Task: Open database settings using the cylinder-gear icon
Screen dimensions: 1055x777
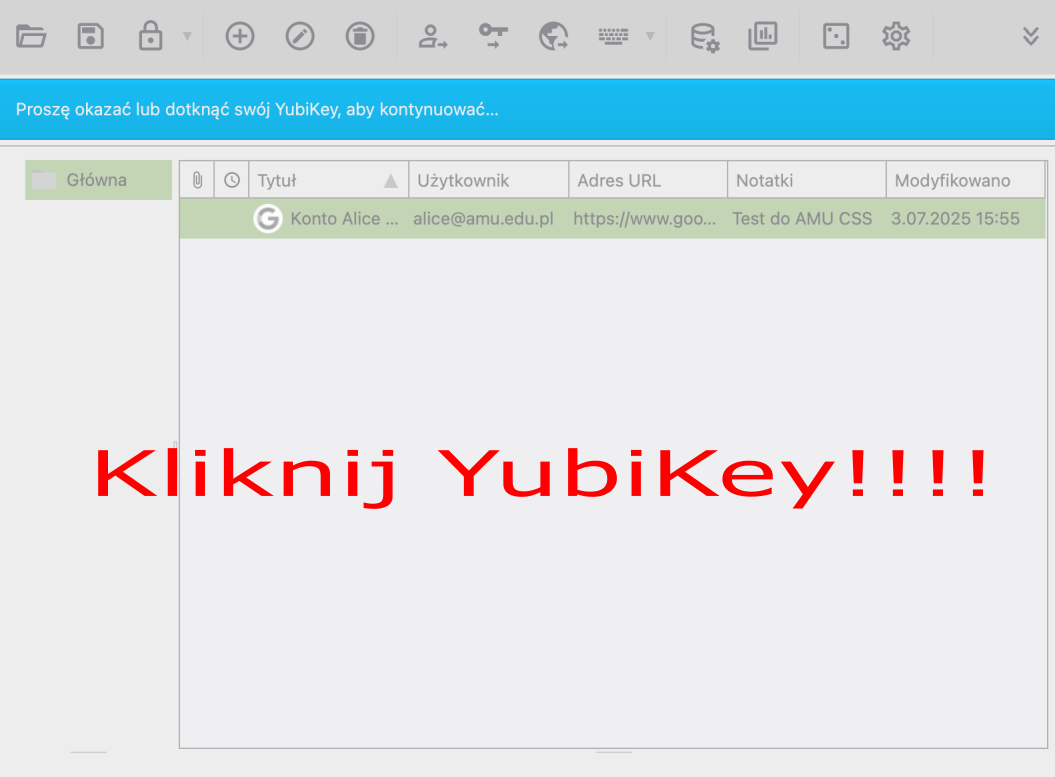Action: click(705, 37)
